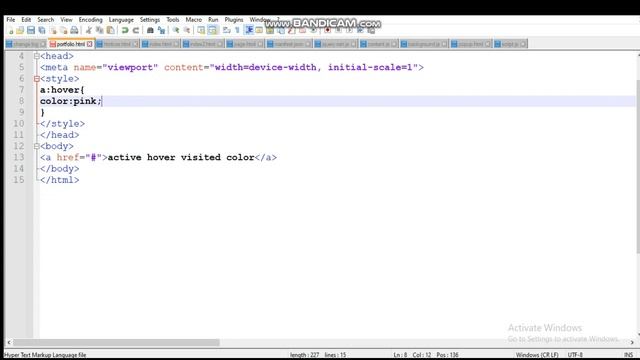Click 'a:hover{' on line 7
640x360 pixels.
tap(62, 90)
